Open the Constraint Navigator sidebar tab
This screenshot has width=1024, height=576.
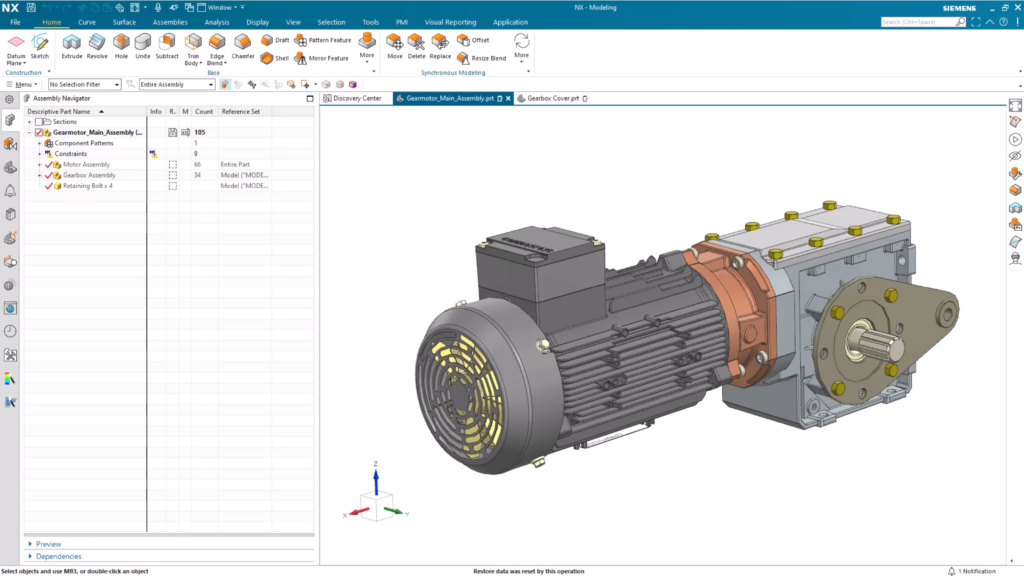[x=10, y=144]
